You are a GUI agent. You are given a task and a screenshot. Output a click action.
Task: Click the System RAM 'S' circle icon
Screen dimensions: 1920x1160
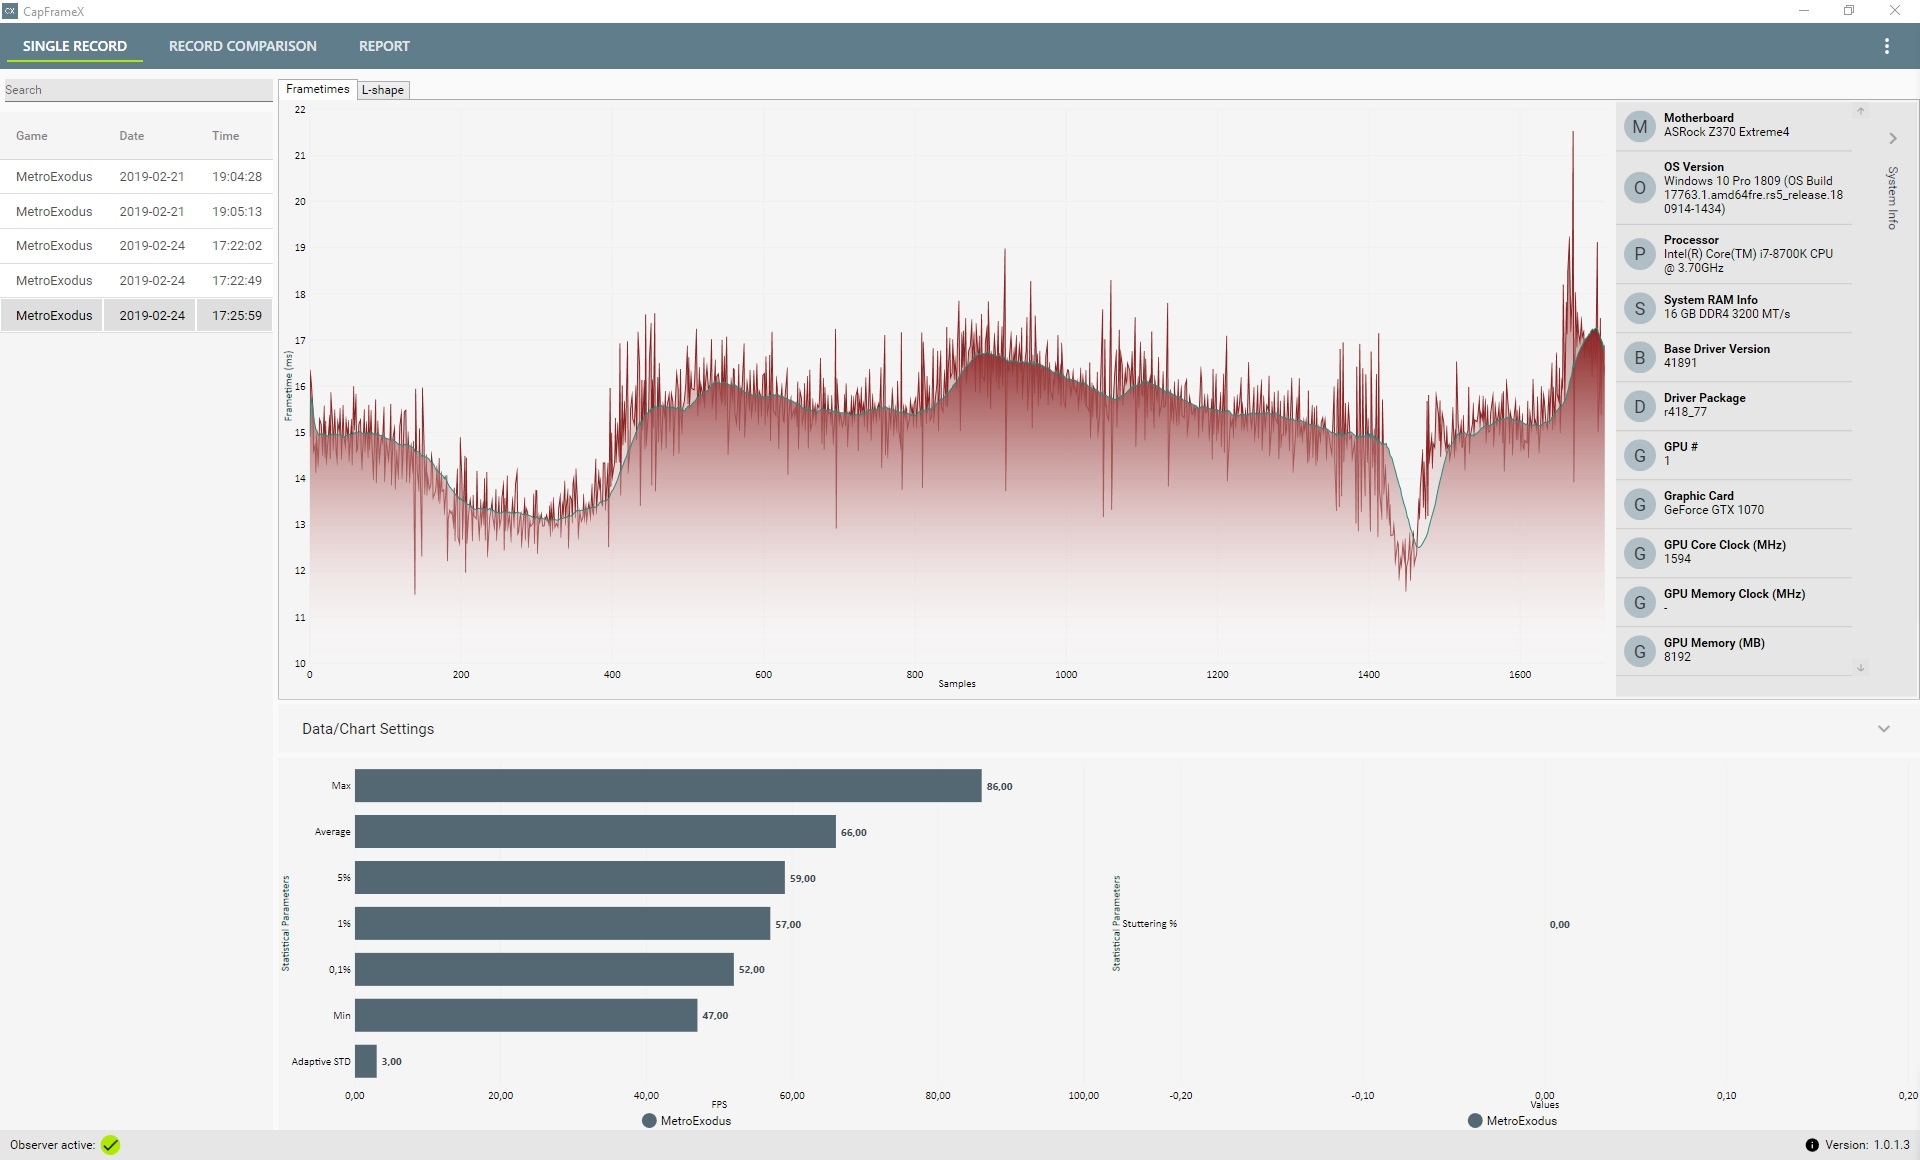tap(1639, 308)
